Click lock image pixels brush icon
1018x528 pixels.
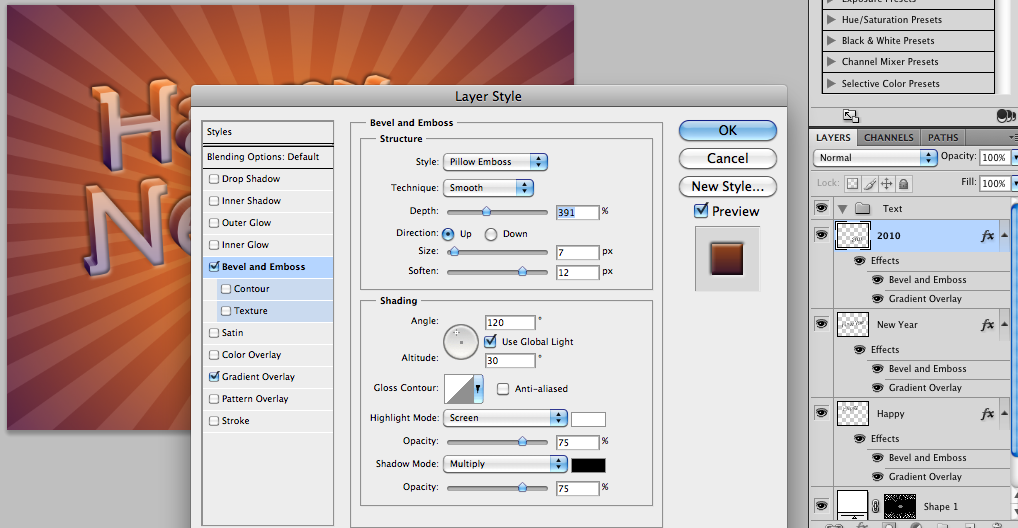click(870, 183)
